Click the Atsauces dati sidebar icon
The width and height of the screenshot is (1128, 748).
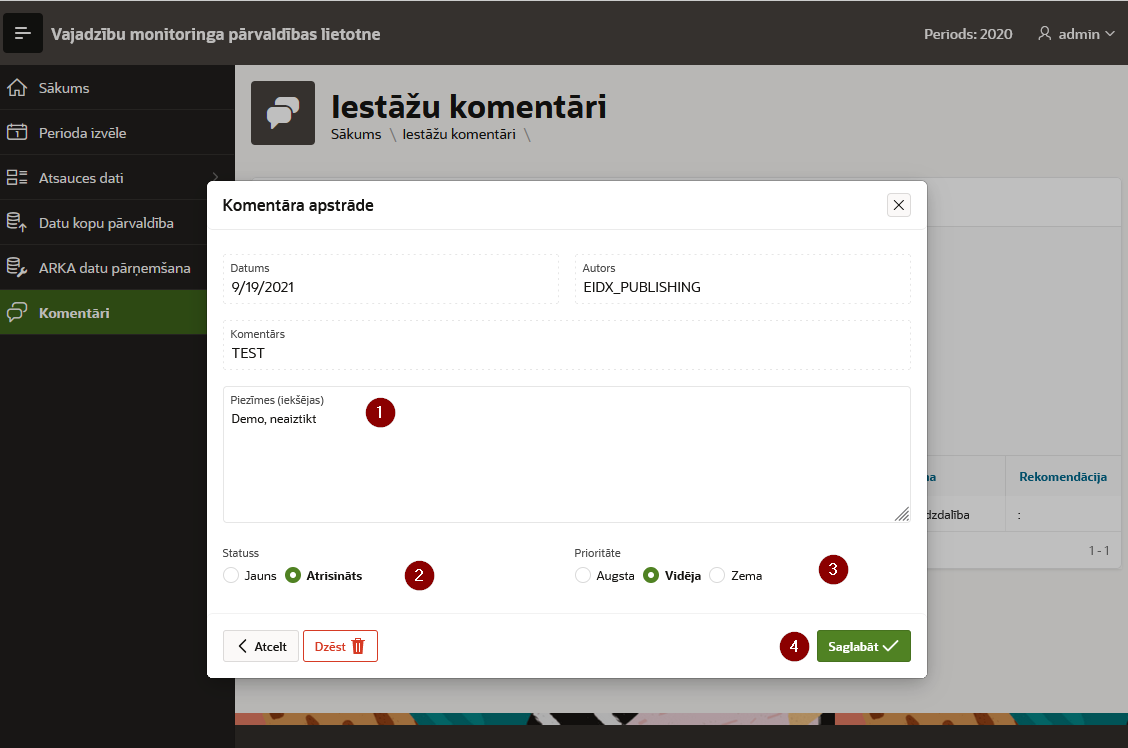[x=15, y=177]
